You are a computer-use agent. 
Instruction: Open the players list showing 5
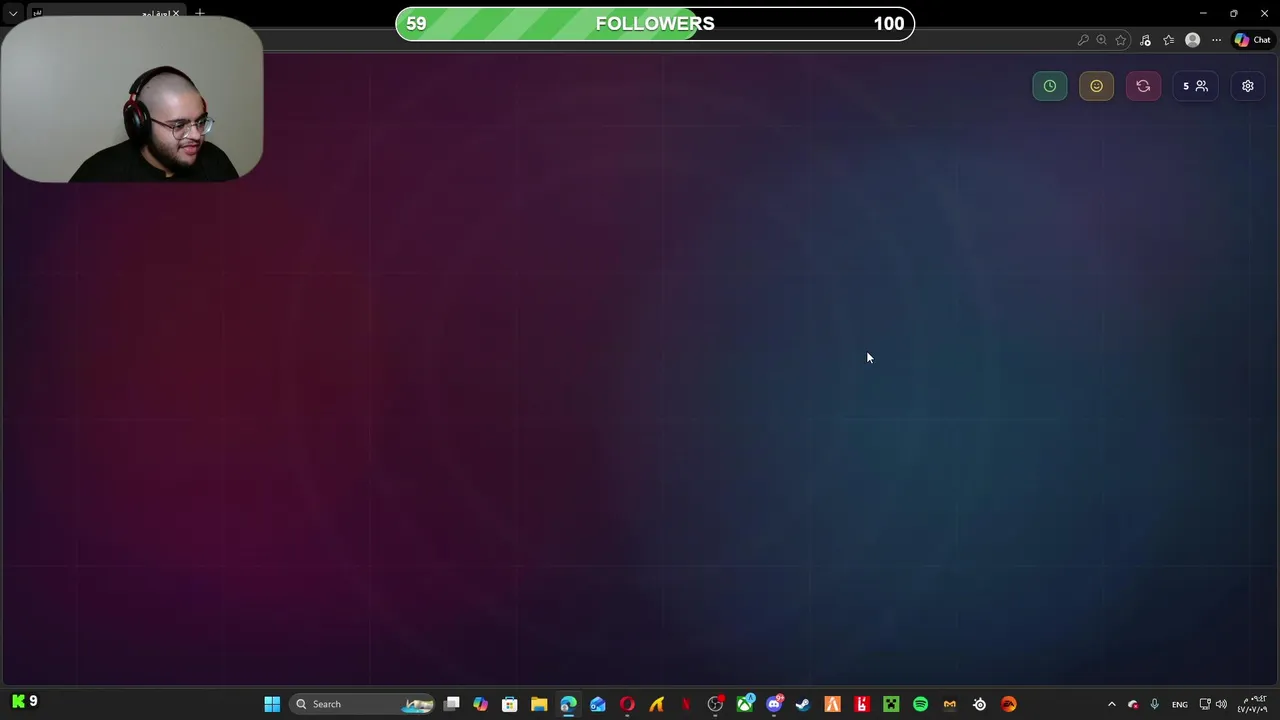point(1195,86)
